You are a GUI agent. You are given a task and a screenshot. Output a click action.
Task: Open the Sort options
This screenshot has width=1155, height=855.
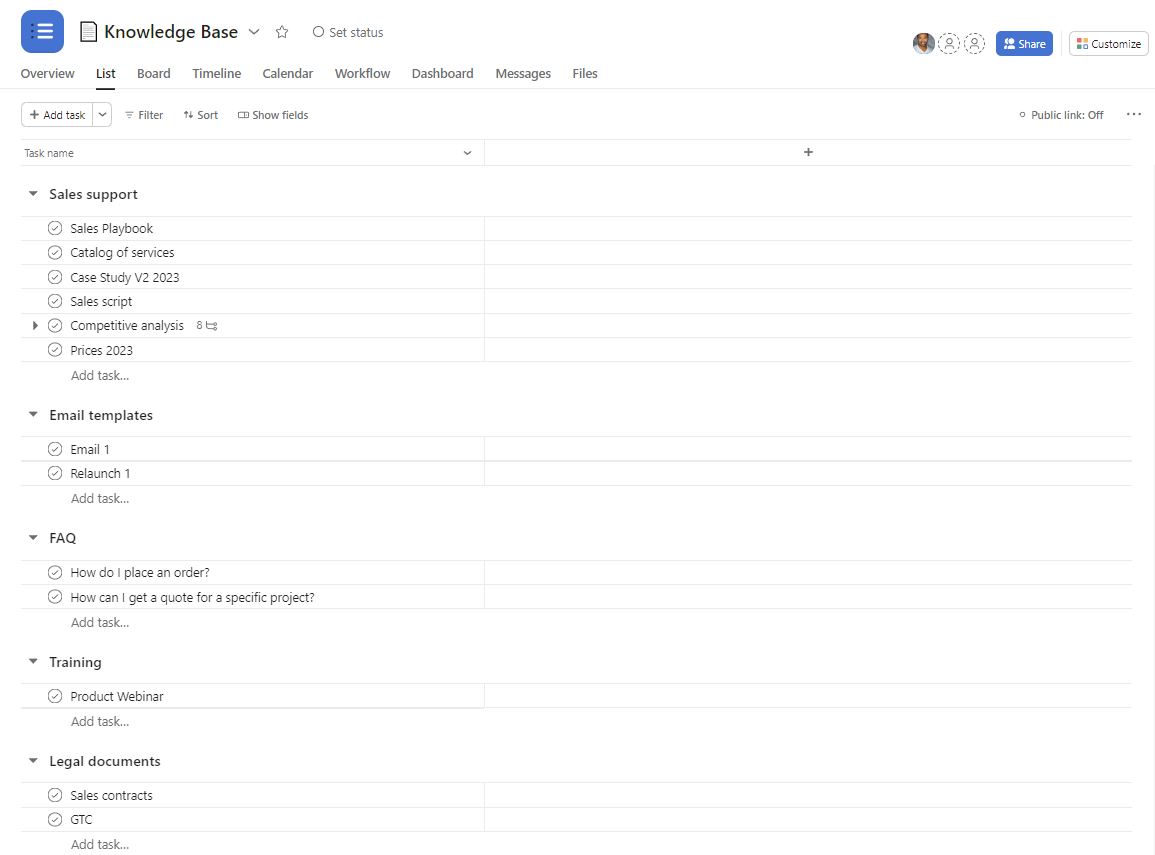(x=201, y=115)
